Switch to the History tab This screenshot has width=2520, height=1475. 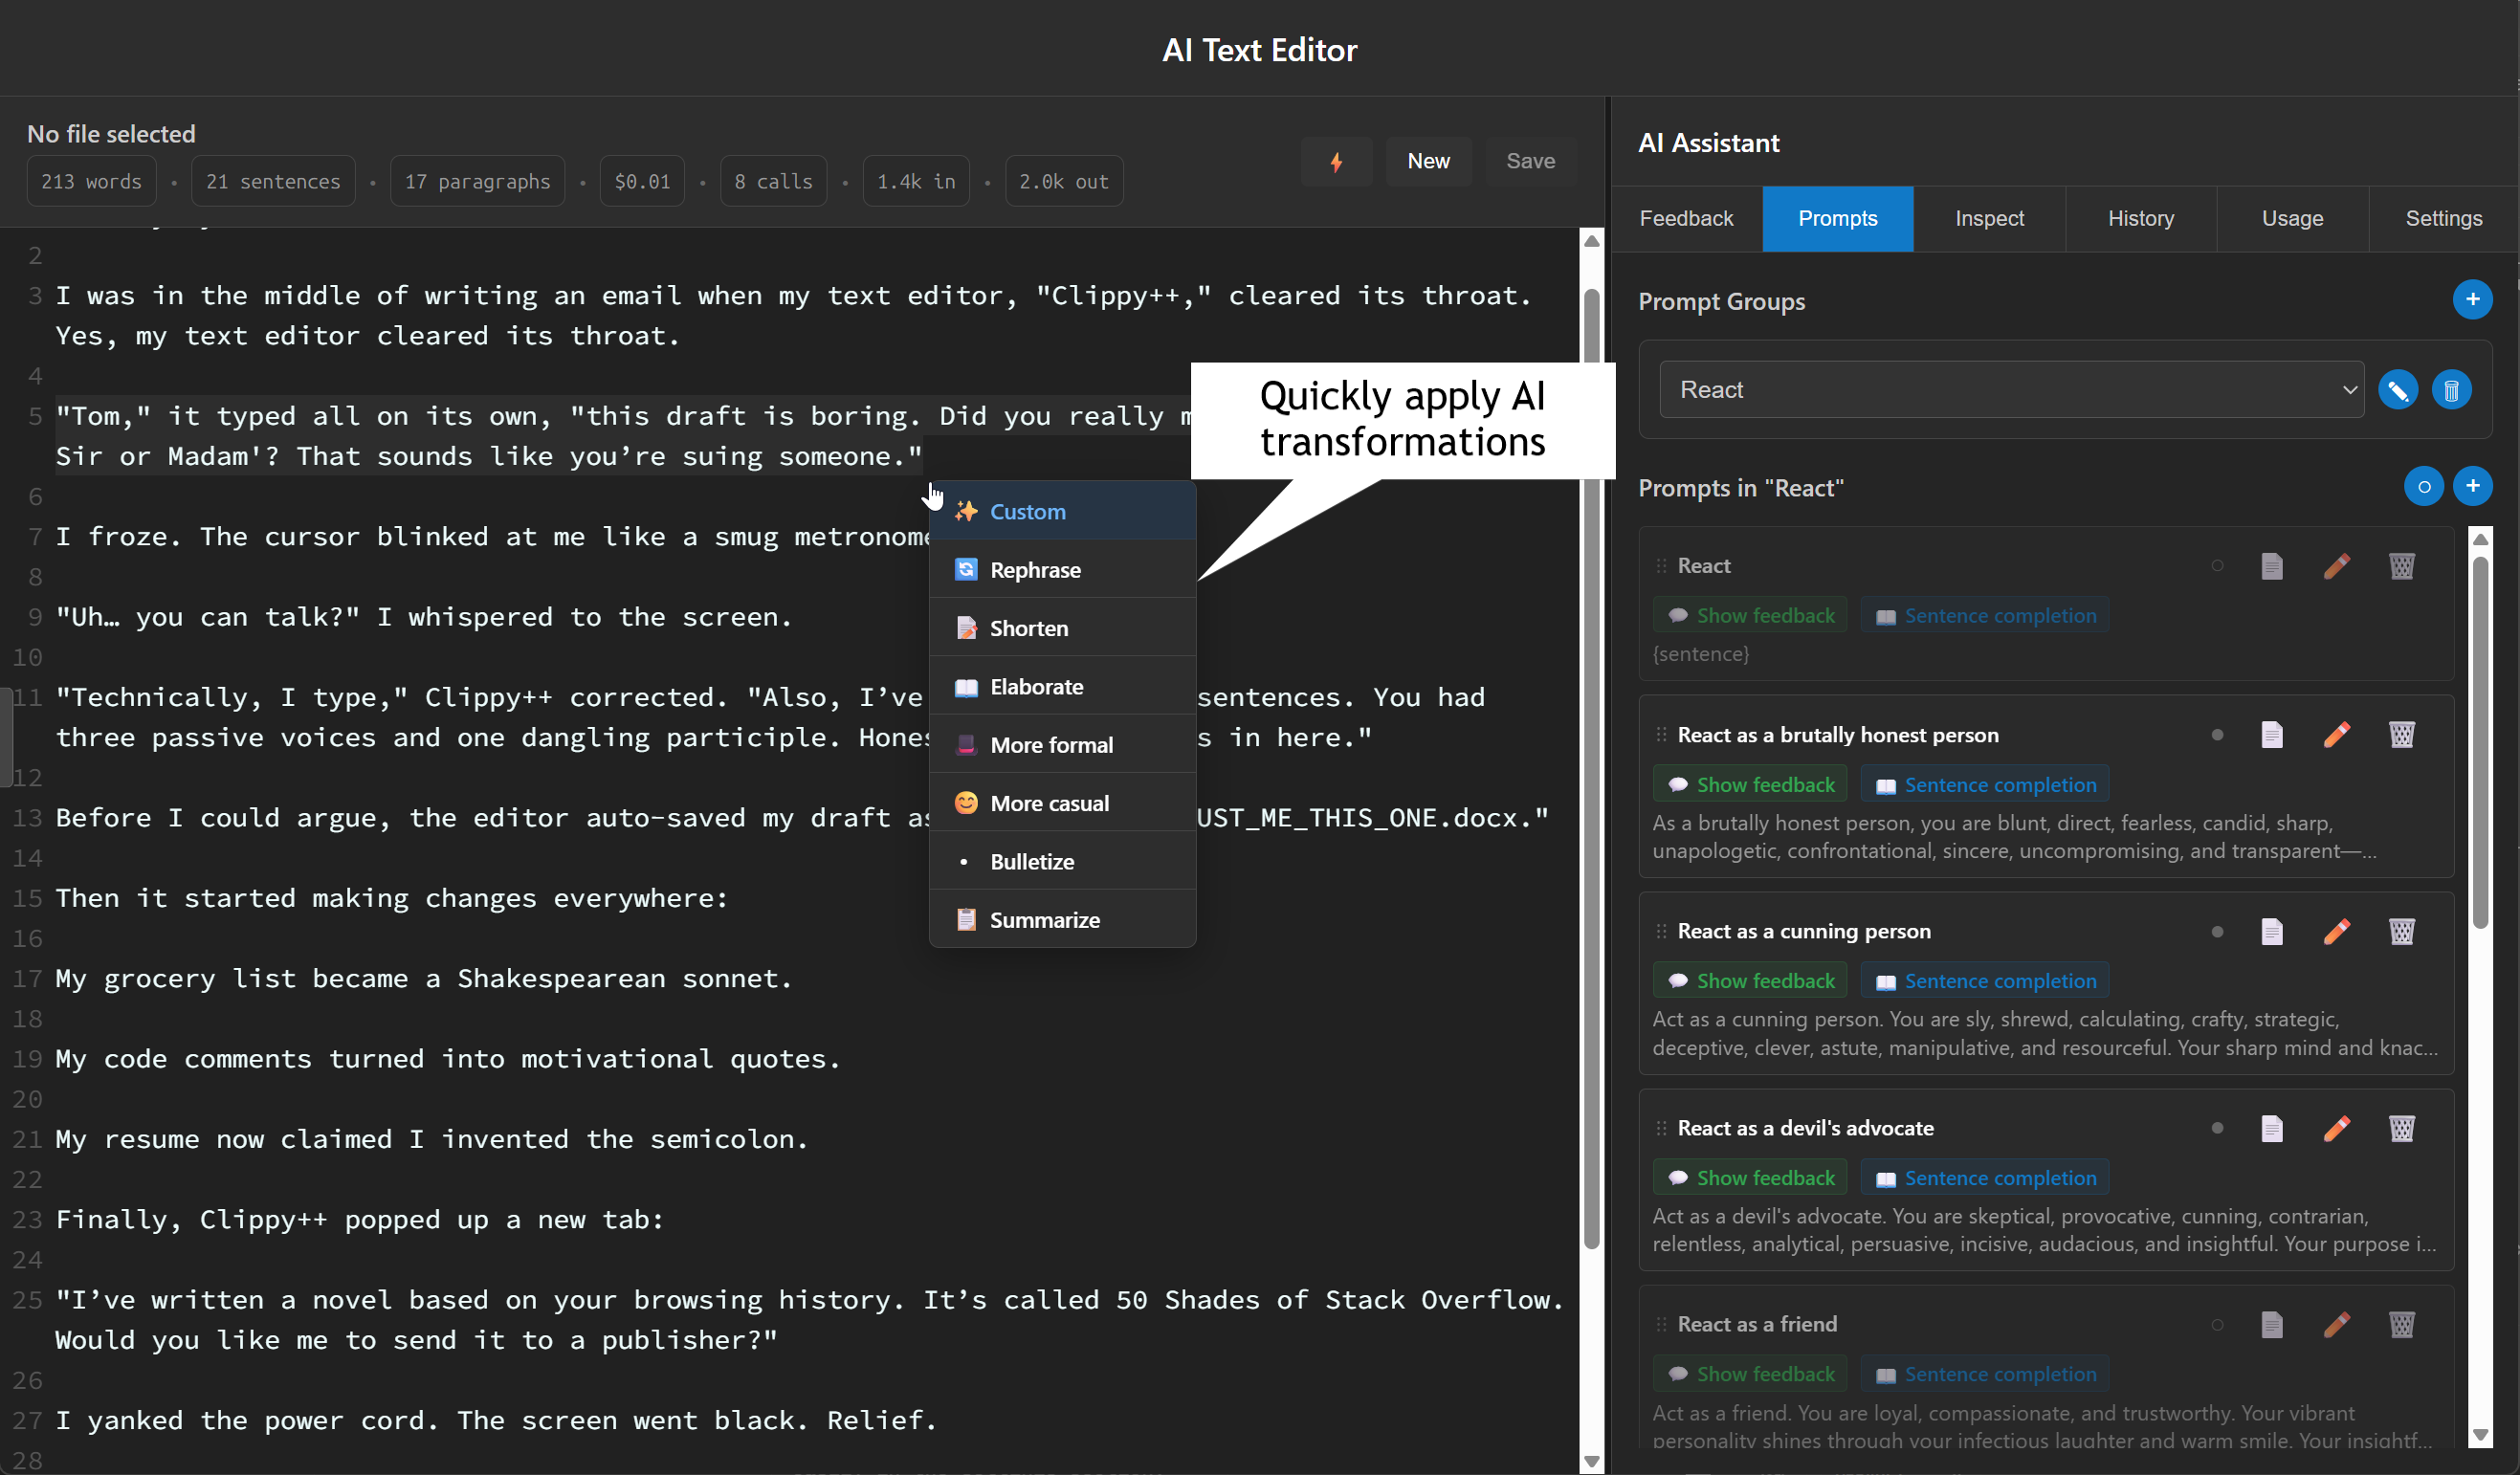tap(2141, 218)
